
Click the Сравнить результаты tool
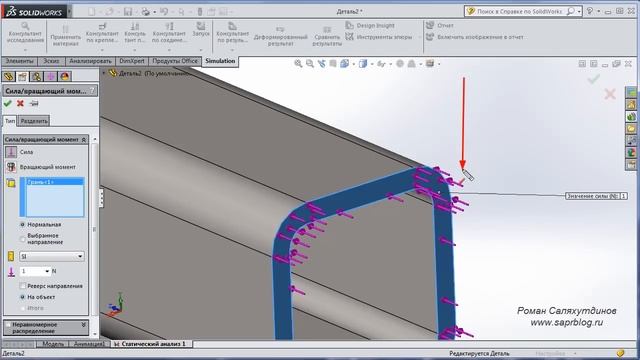(x=327, y=37)
